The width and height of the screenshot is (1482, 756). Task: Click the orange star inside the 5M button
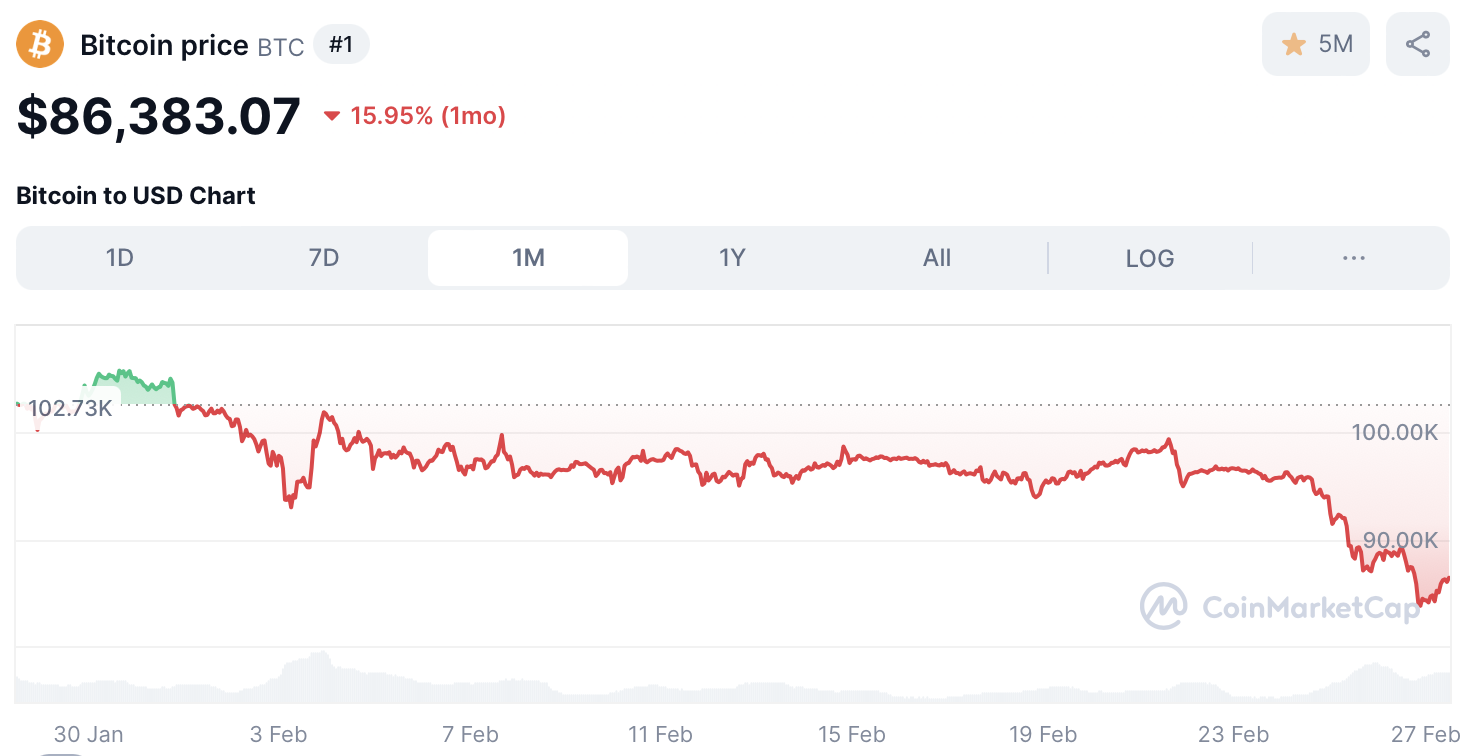pyautogui.click(x=1293, y=43)
